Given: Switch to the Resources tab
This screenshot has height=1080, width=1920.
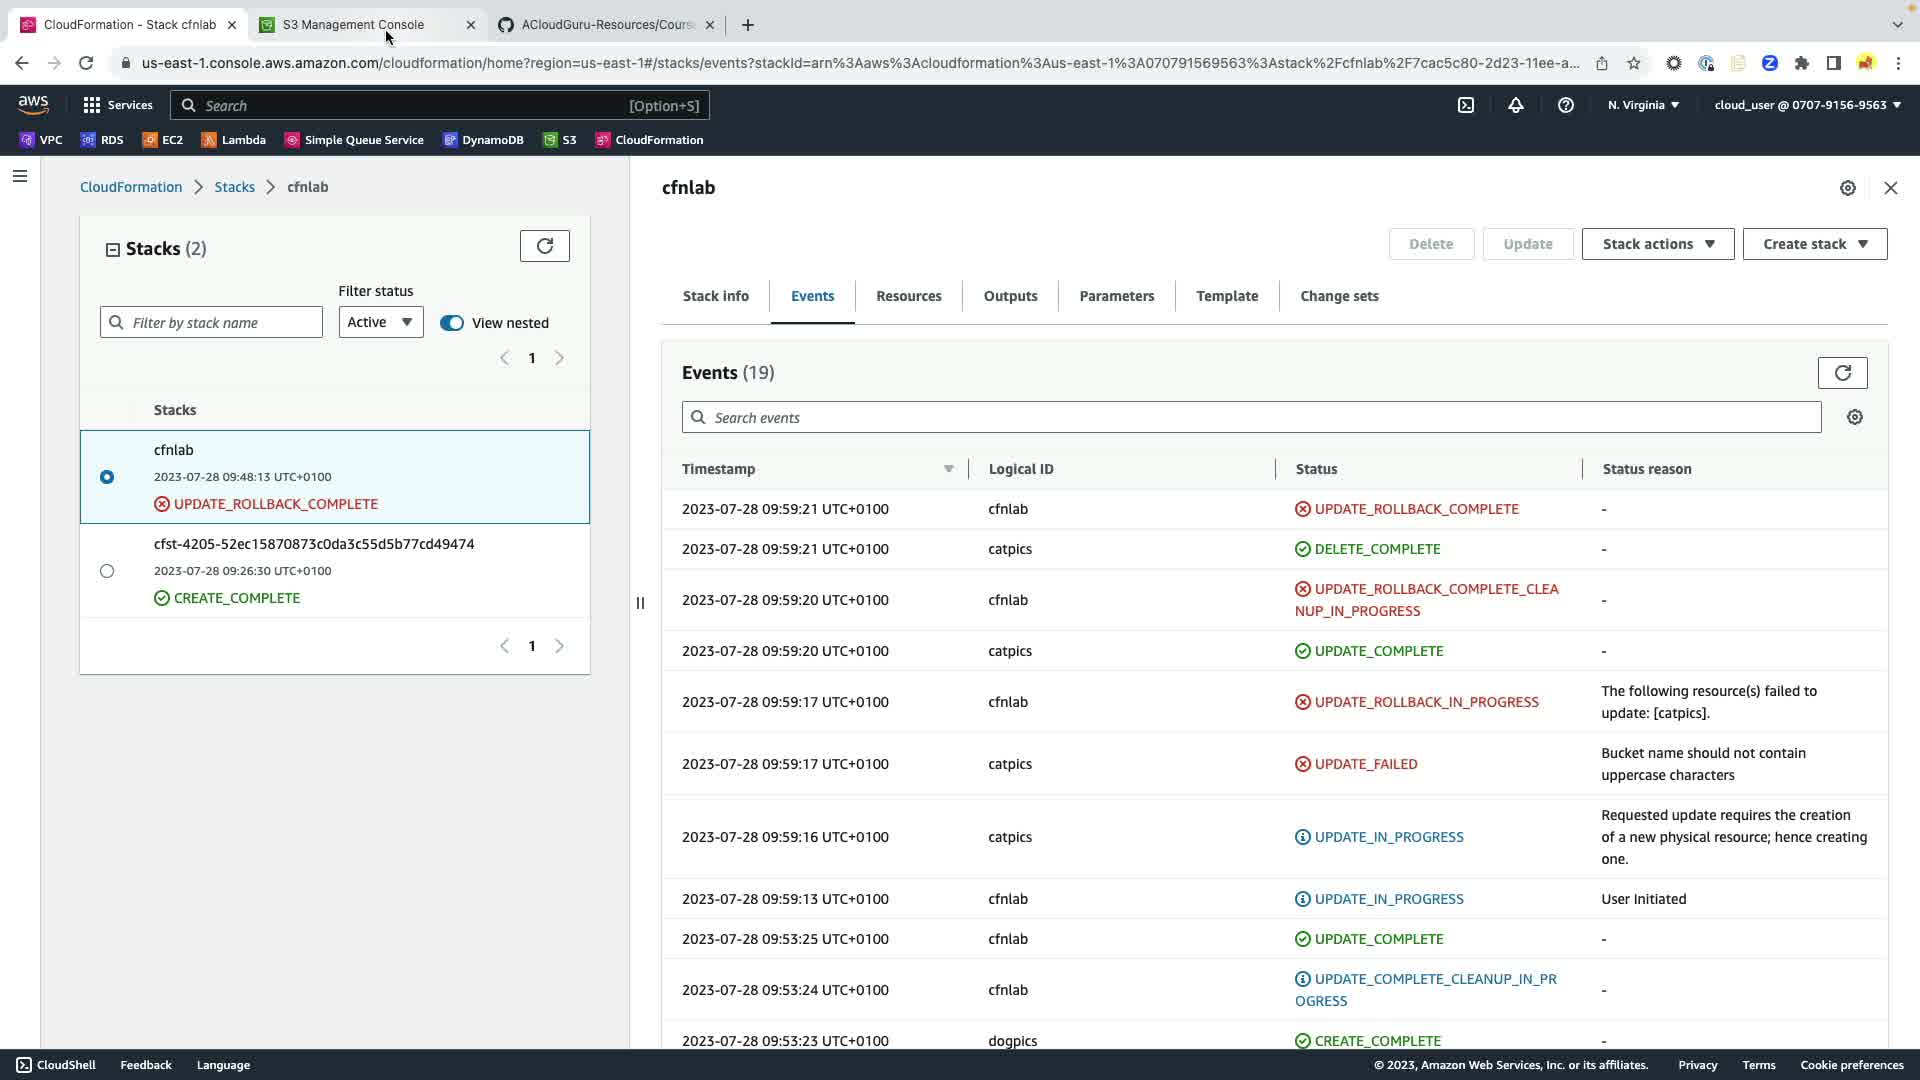Looking at the screenshot, I should [908, 296].
